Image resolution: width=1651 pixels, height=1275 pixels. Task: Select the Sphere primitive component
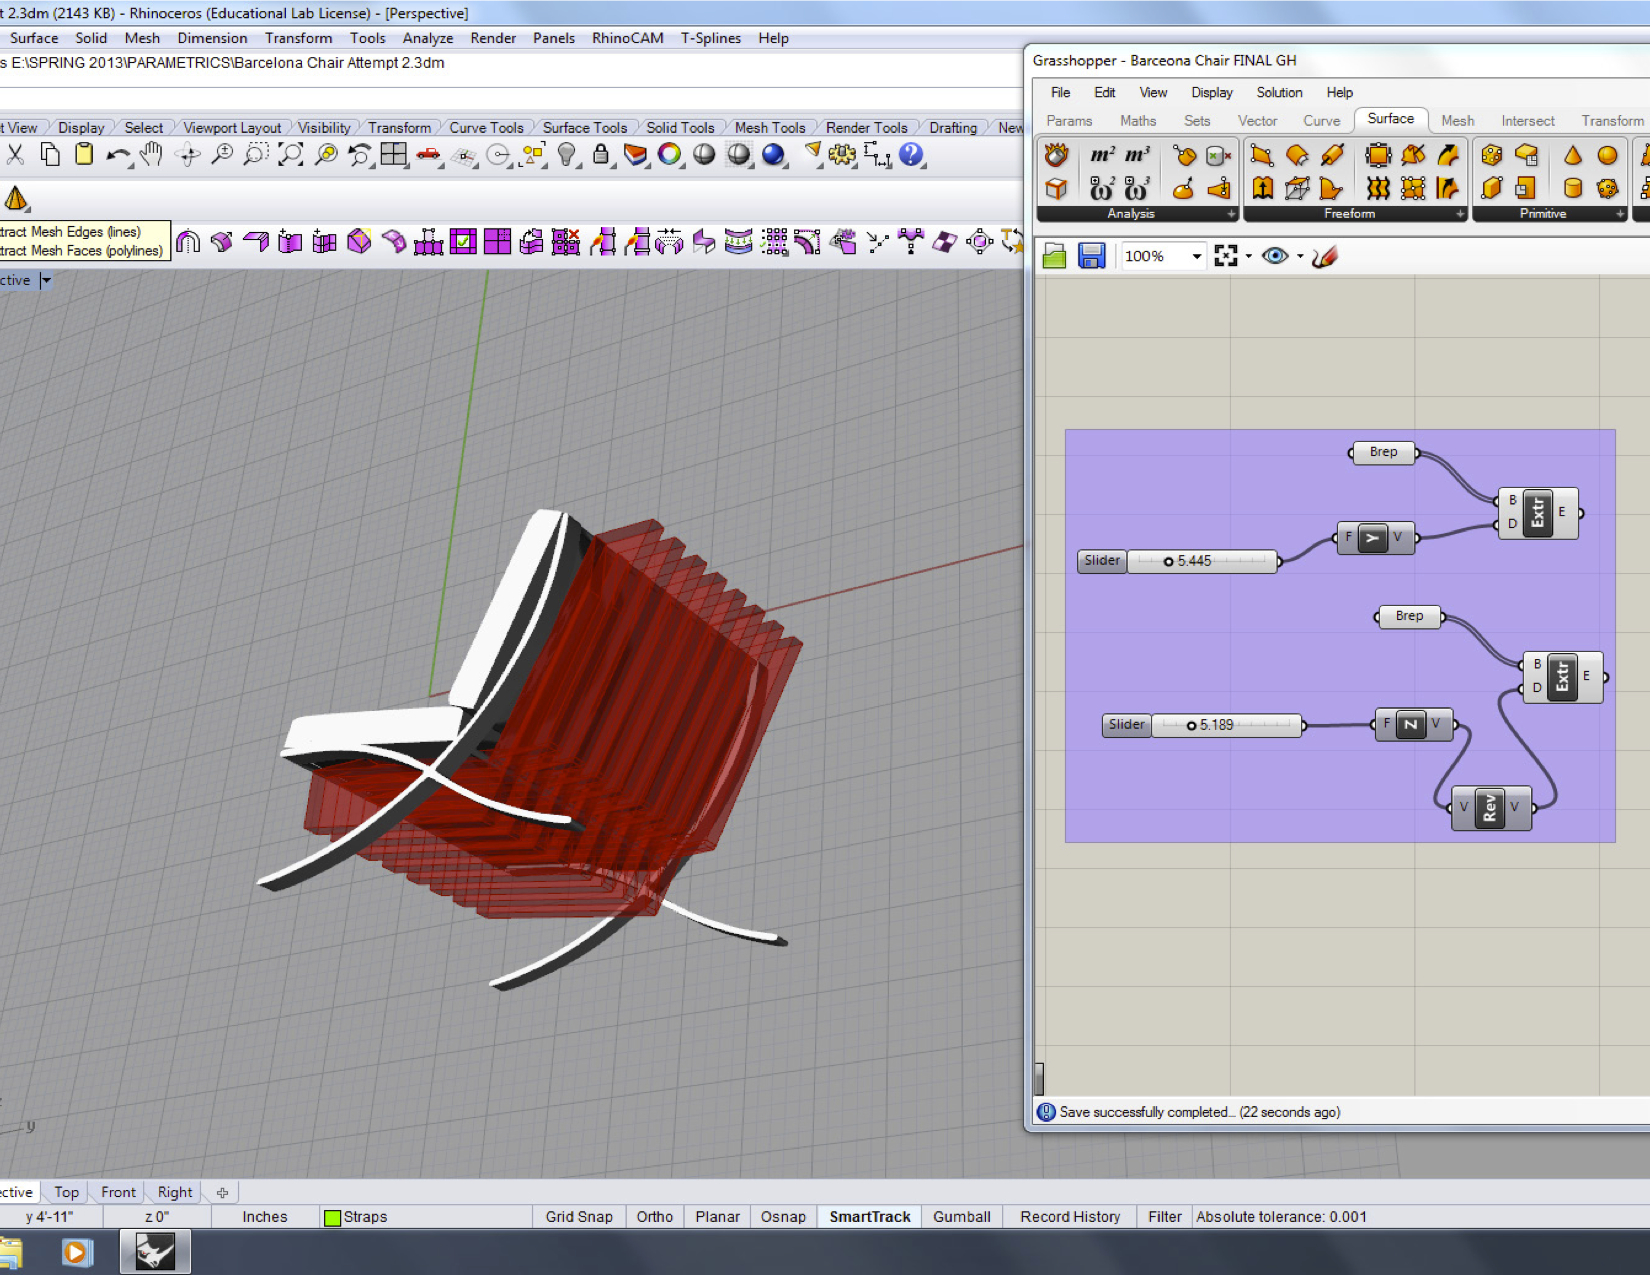tap(1607, 155)
